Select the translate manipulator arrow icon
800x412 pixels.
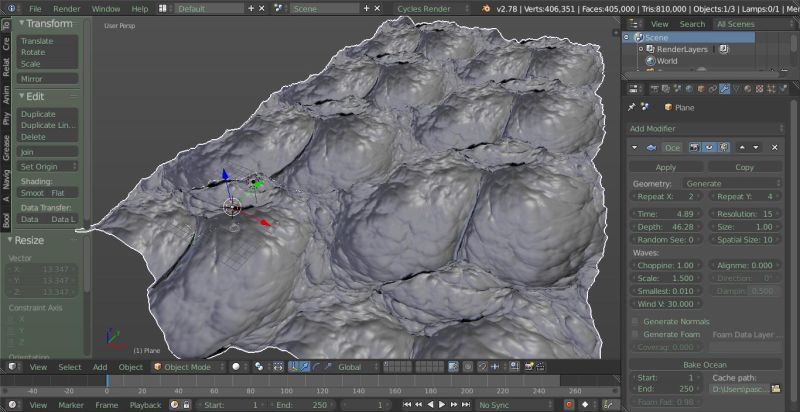(x=305, y=367)
